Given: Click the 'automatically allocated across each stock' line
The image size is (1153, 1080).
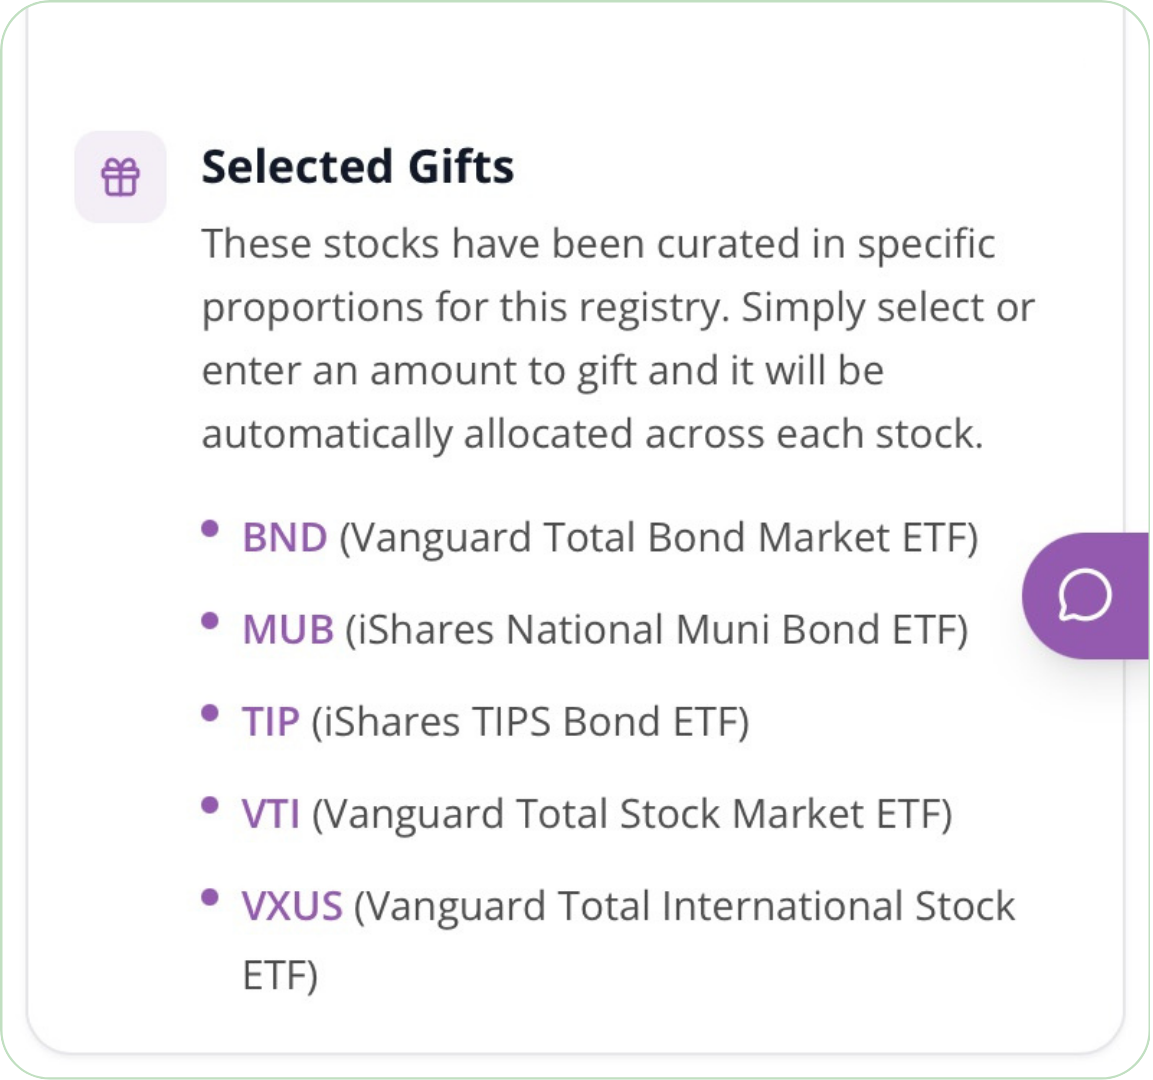Looking at the screenshot, I should pyautogui.click(x=592, y=434).
